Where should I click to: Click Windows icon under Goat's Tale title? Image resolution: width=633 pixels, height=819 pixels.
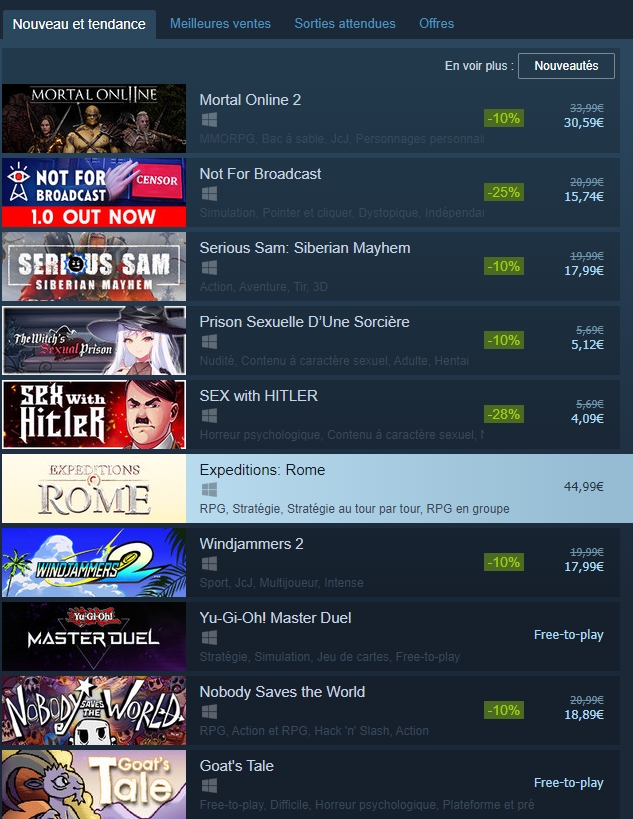point(209,786)
